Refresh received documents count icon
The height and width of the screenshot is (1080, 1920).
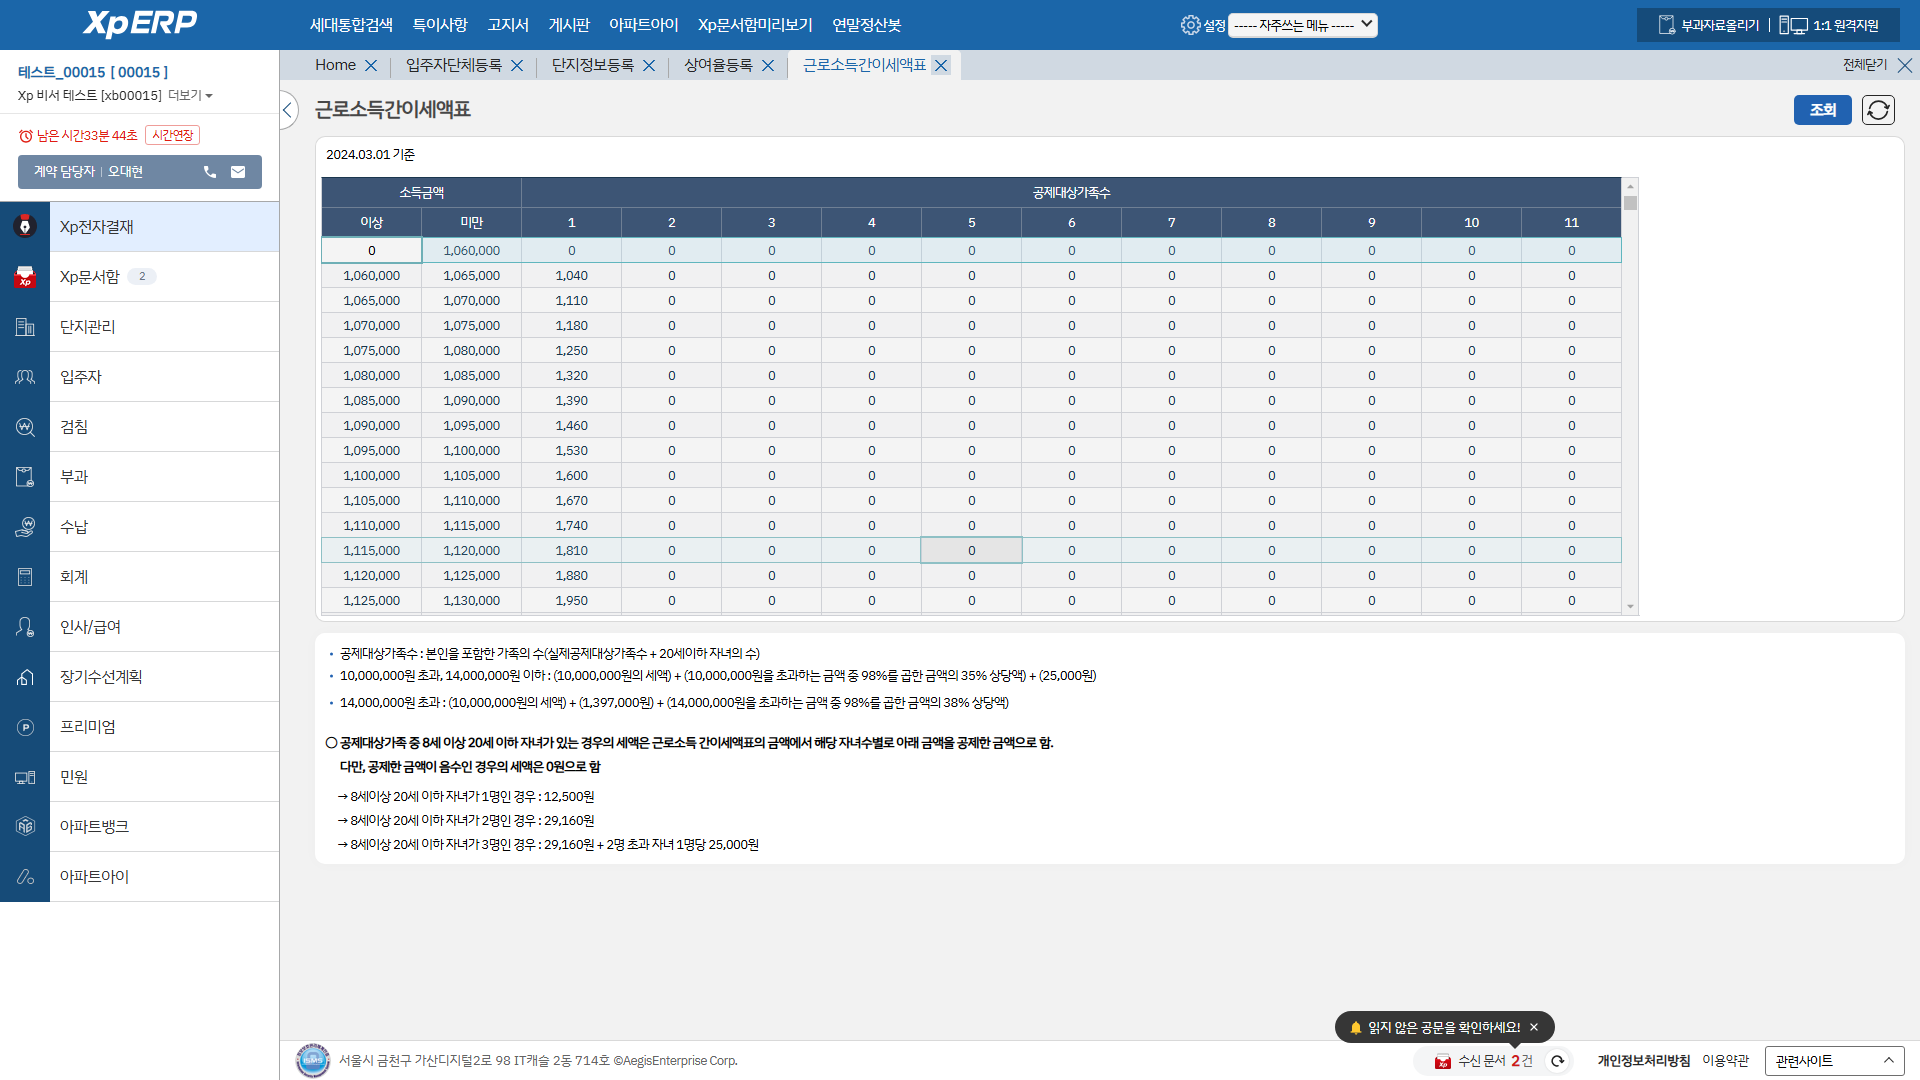1557,1061
